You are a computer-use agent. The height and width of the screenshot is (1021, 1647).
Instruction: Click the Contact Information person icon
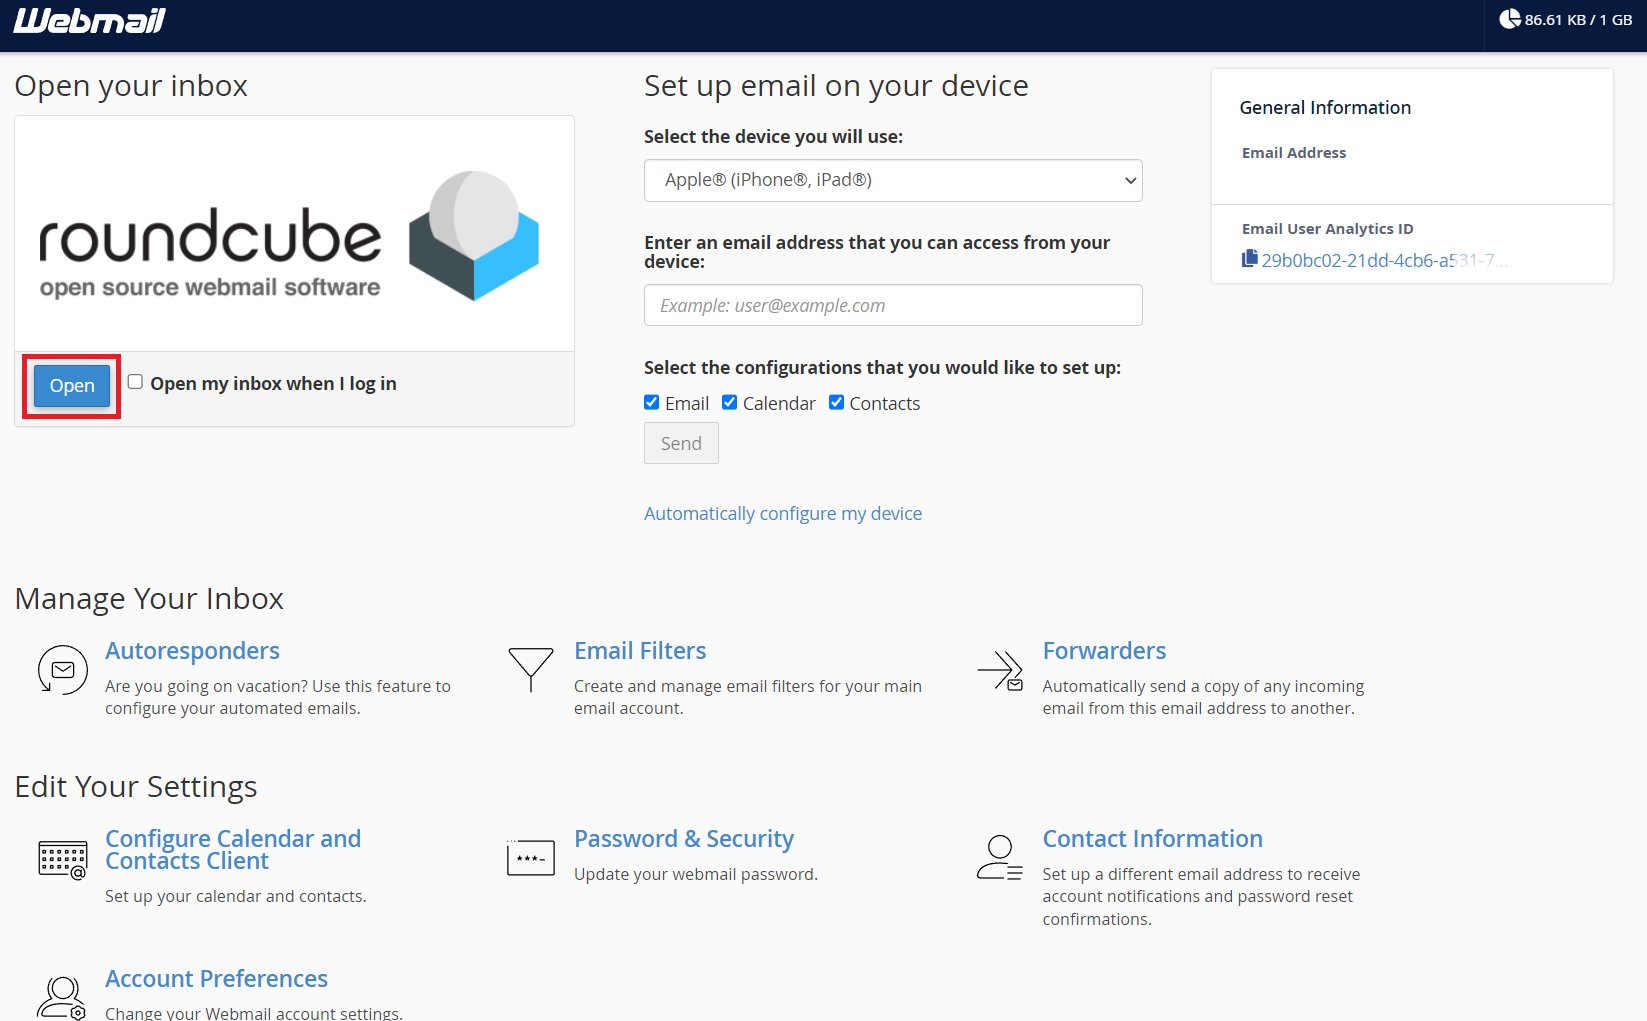1000,858
